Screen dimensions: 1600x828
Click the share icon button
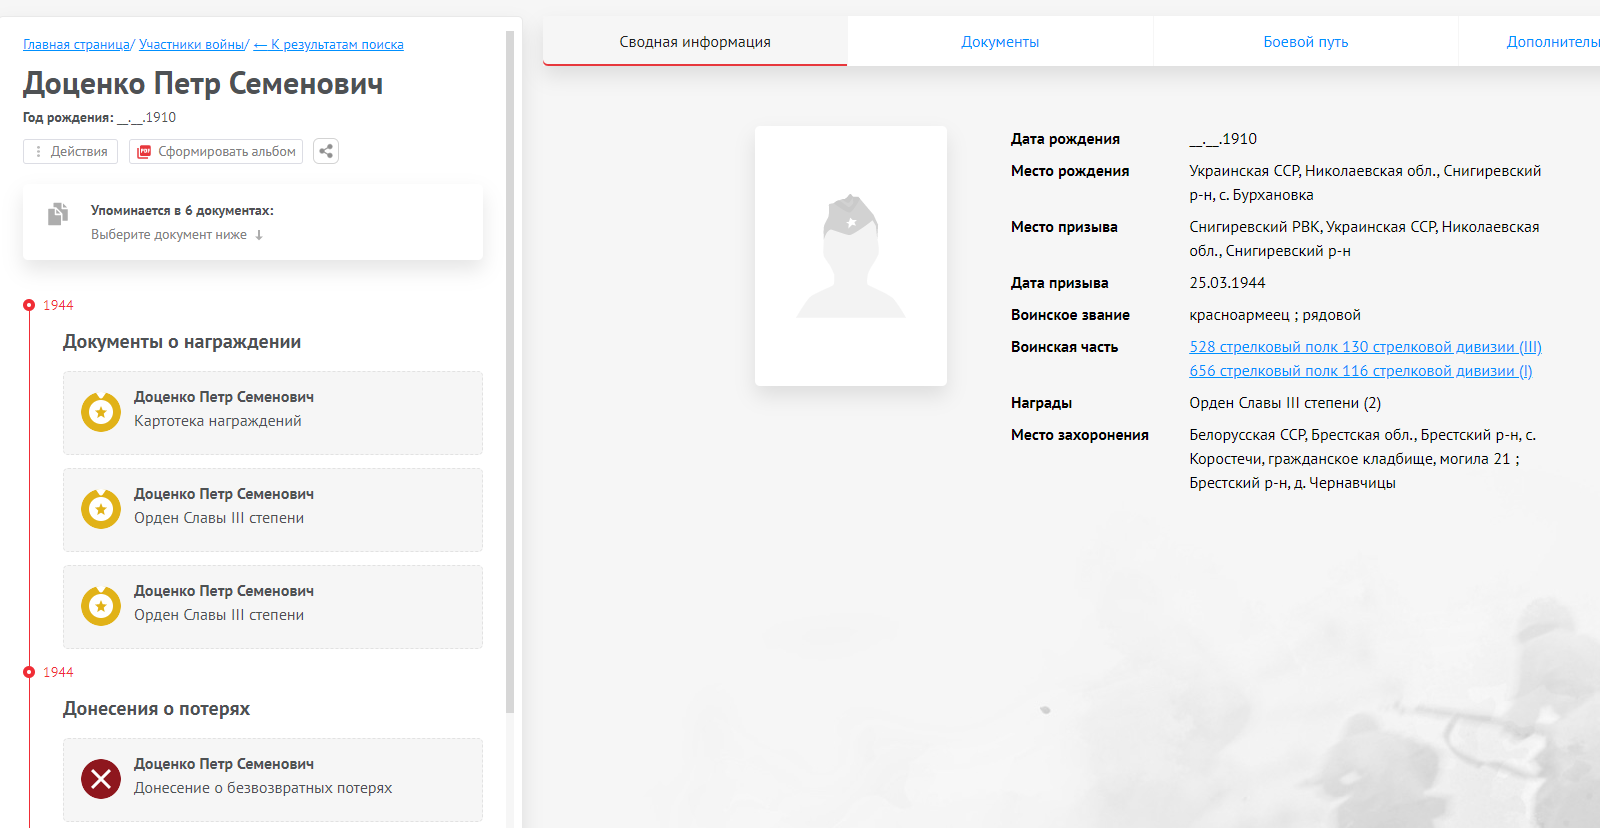point(326,151)
